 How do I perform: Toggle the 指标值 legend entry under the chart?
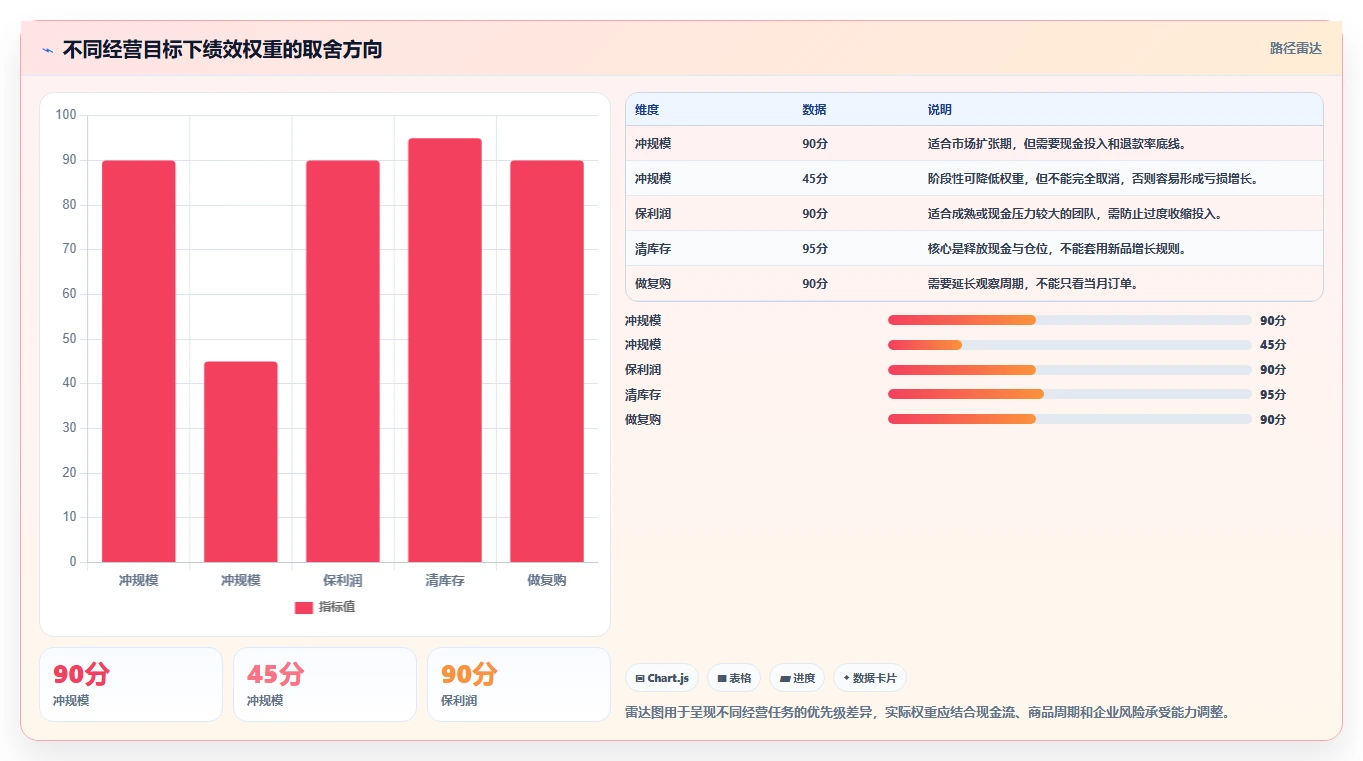click(325, 607)
